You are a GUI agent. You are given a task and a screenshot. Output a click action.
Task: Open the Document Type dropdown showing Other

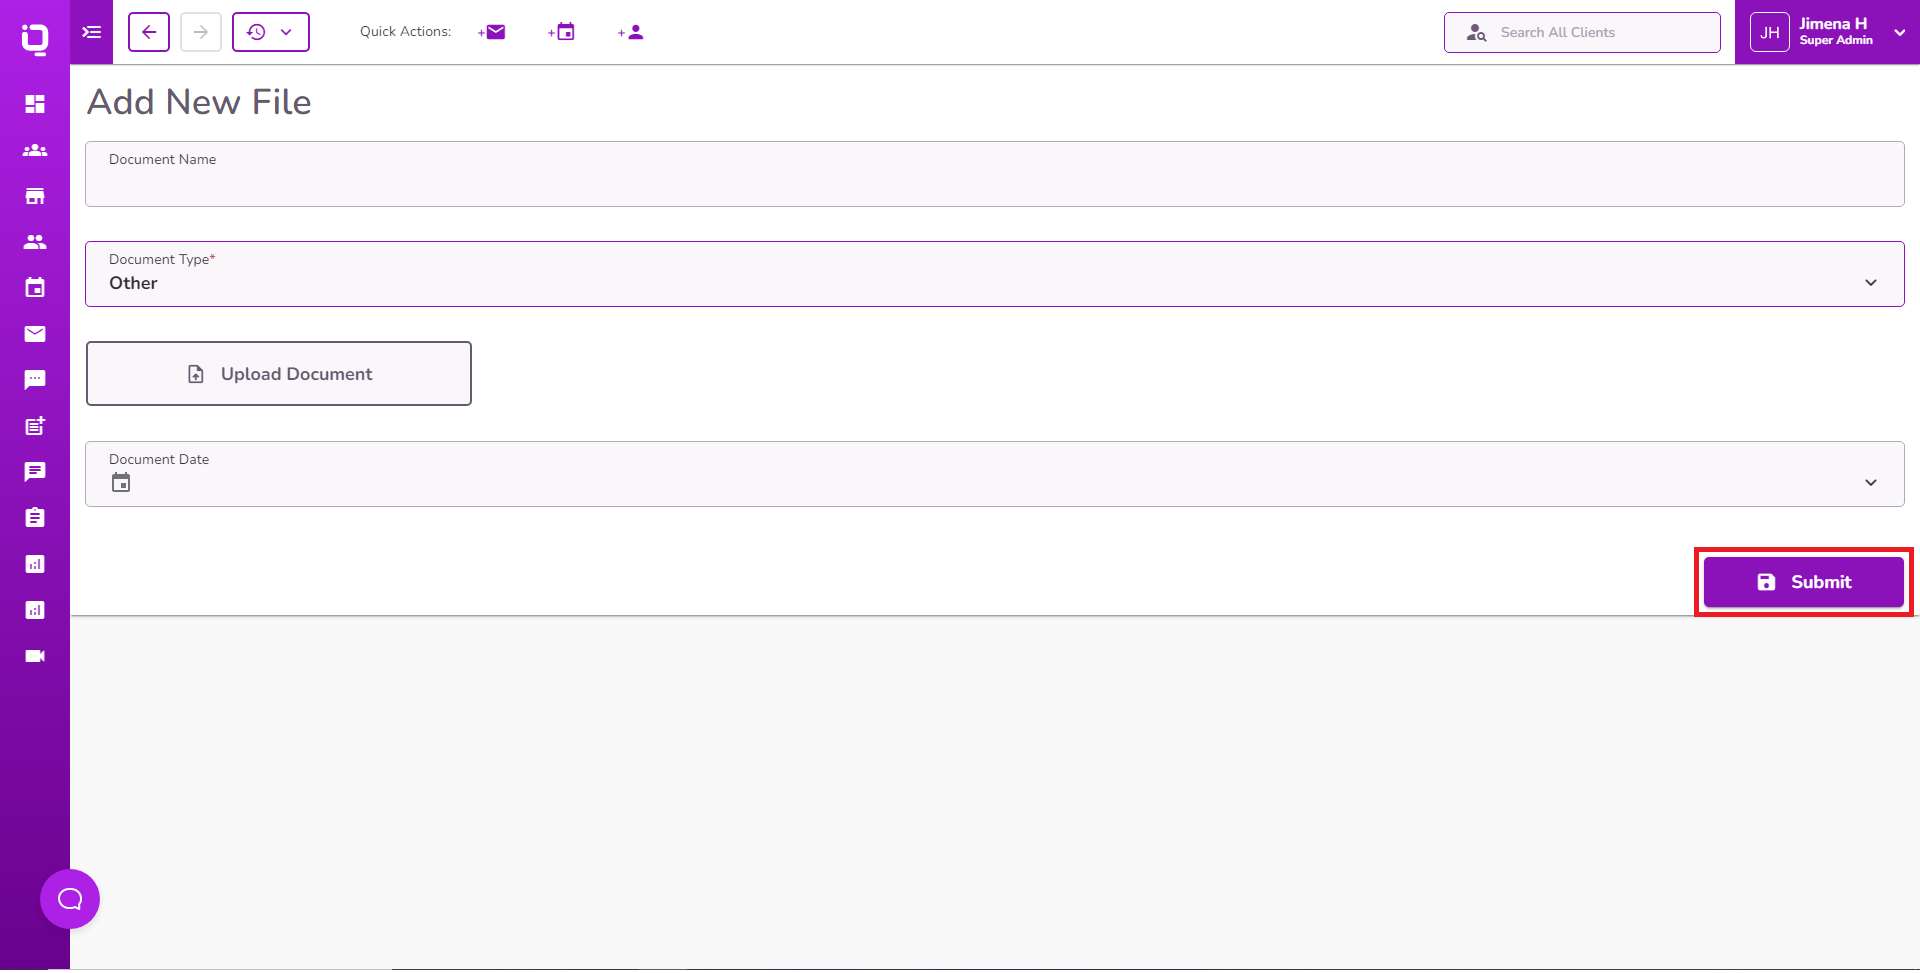(1871, 283)
